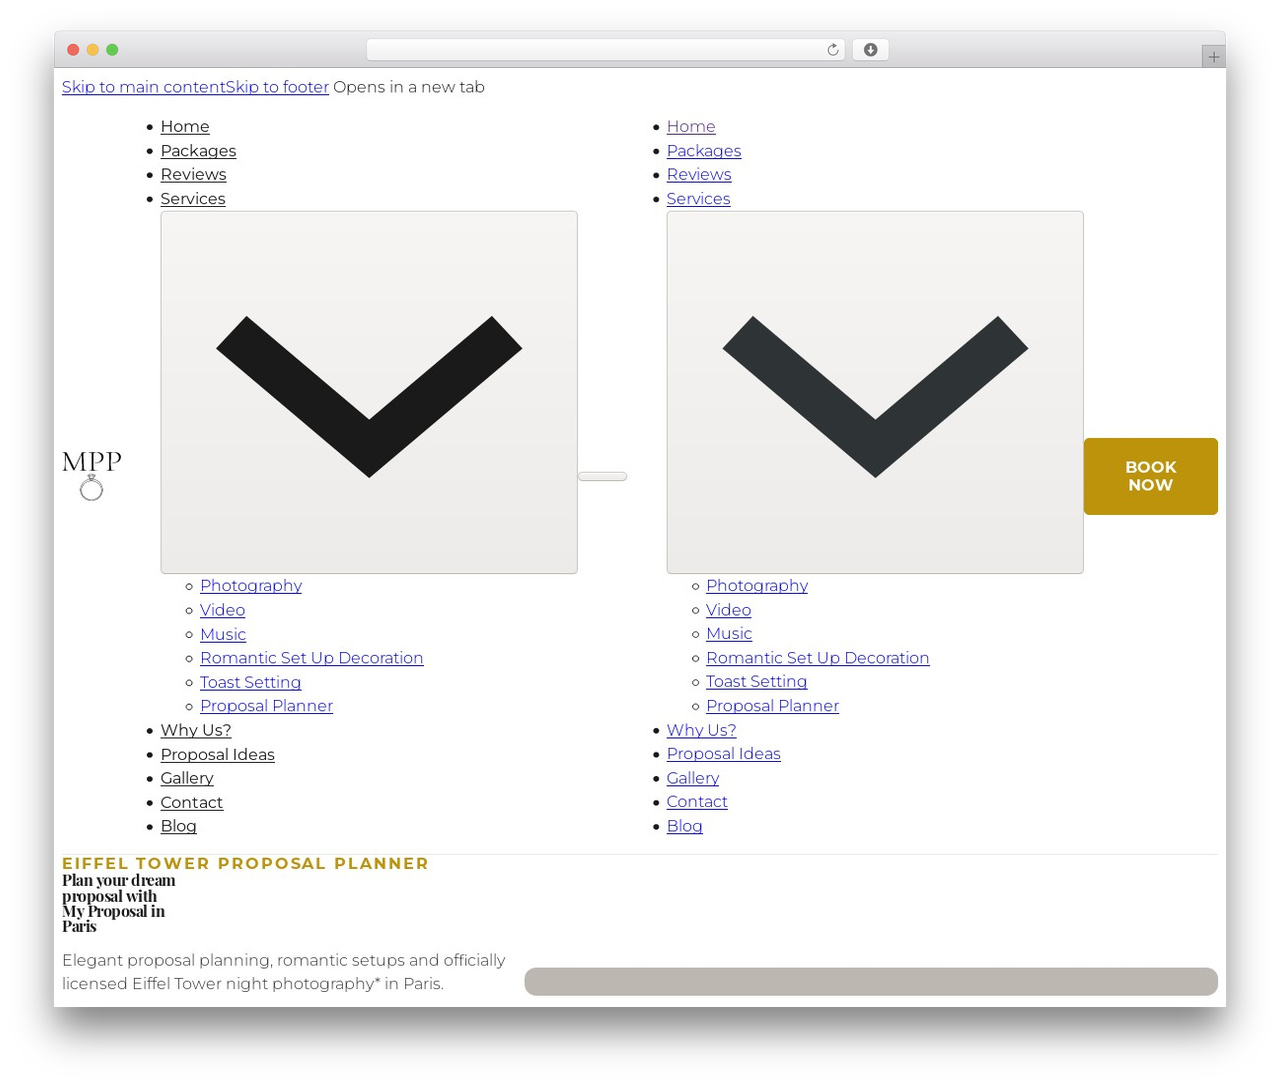Open Packages in the black navigation menu

198,150
